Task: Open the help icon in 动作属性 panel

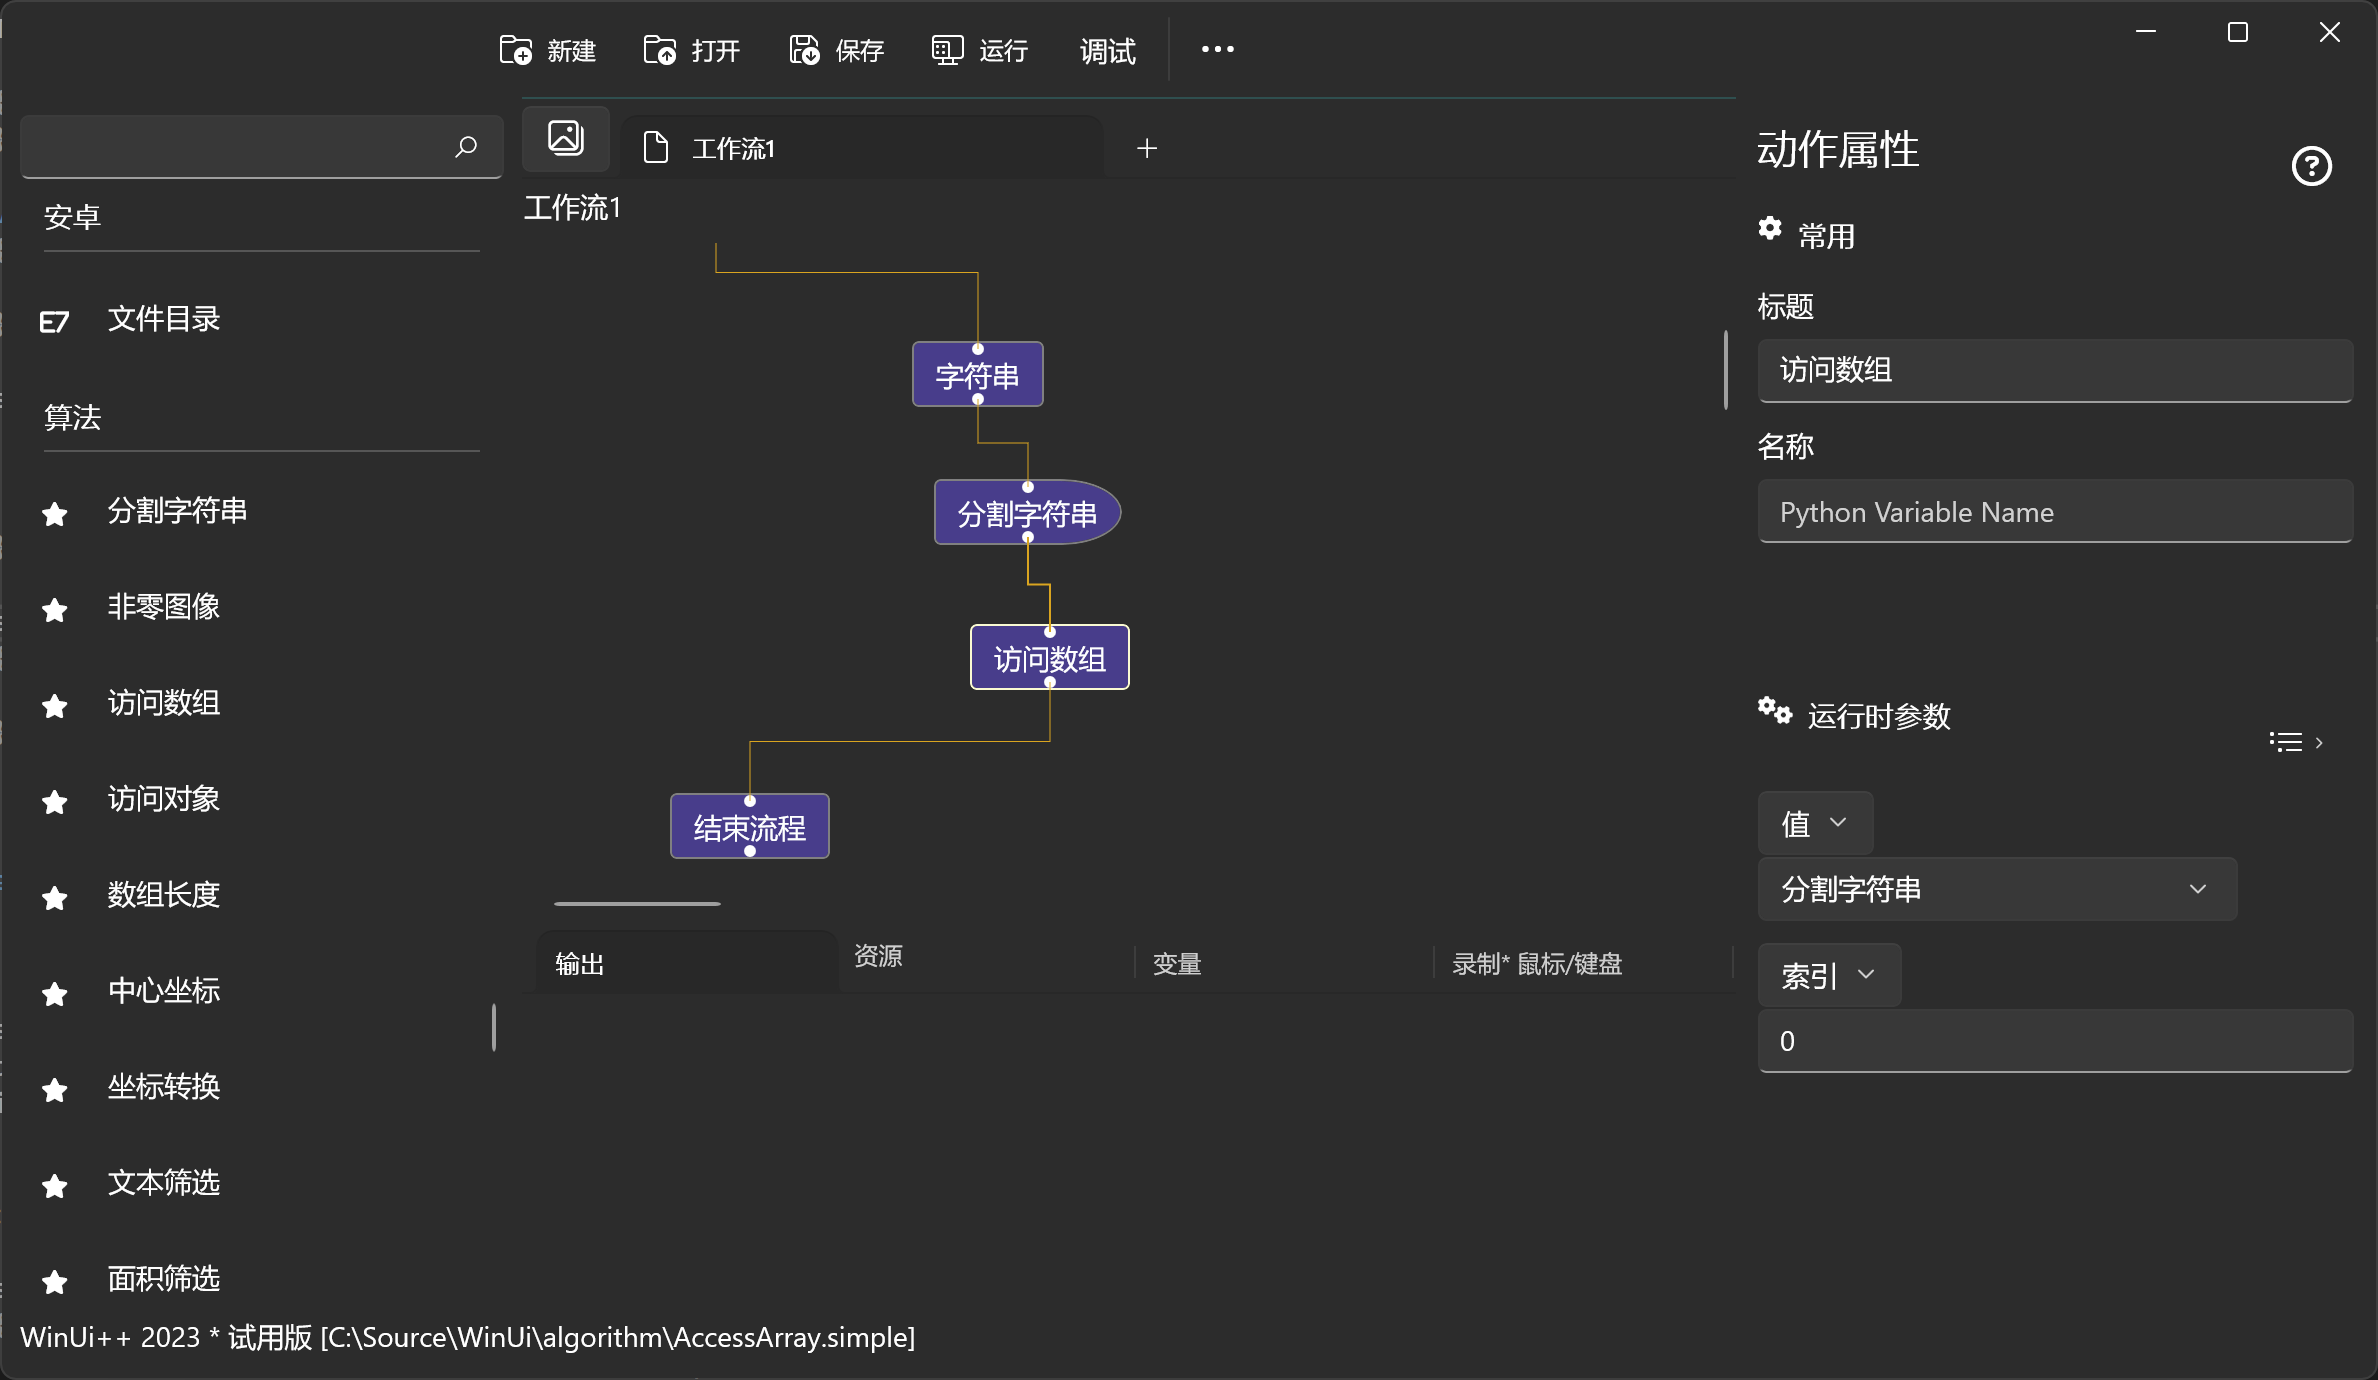Action: [2311, 165]
